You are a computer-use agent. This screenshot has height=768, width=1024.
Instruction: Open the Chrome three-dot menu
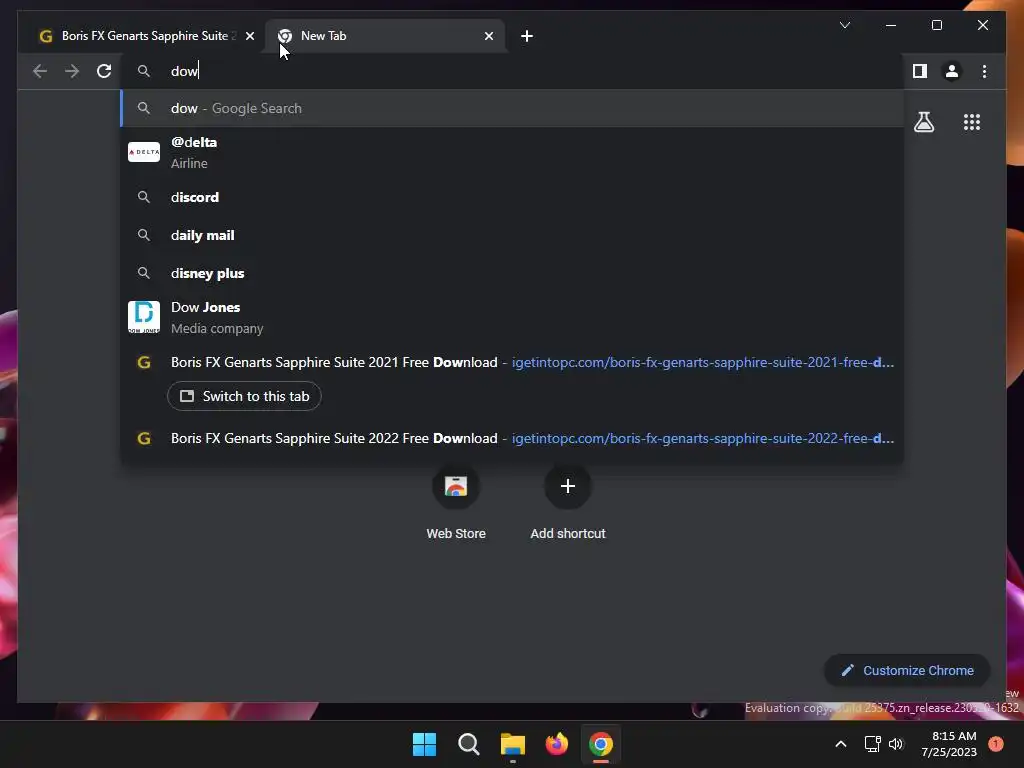pos(984,71)
